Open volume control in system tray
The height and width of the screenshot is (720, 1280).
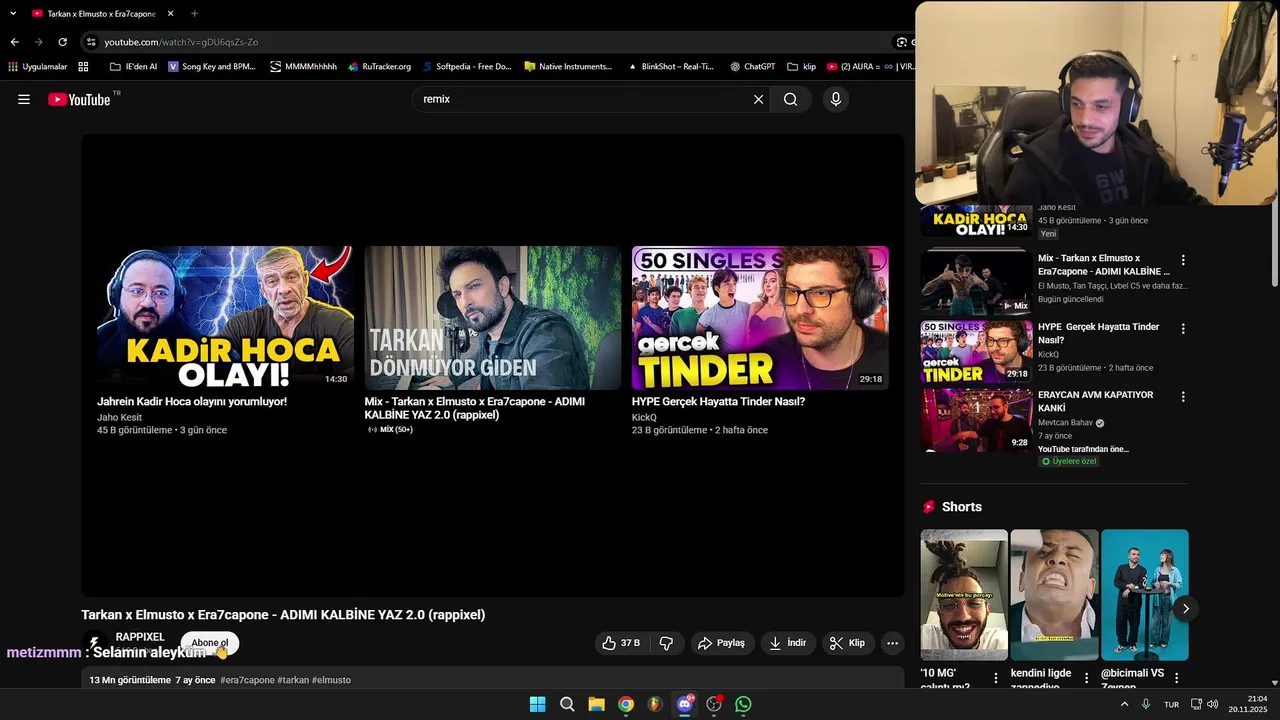1212,704
